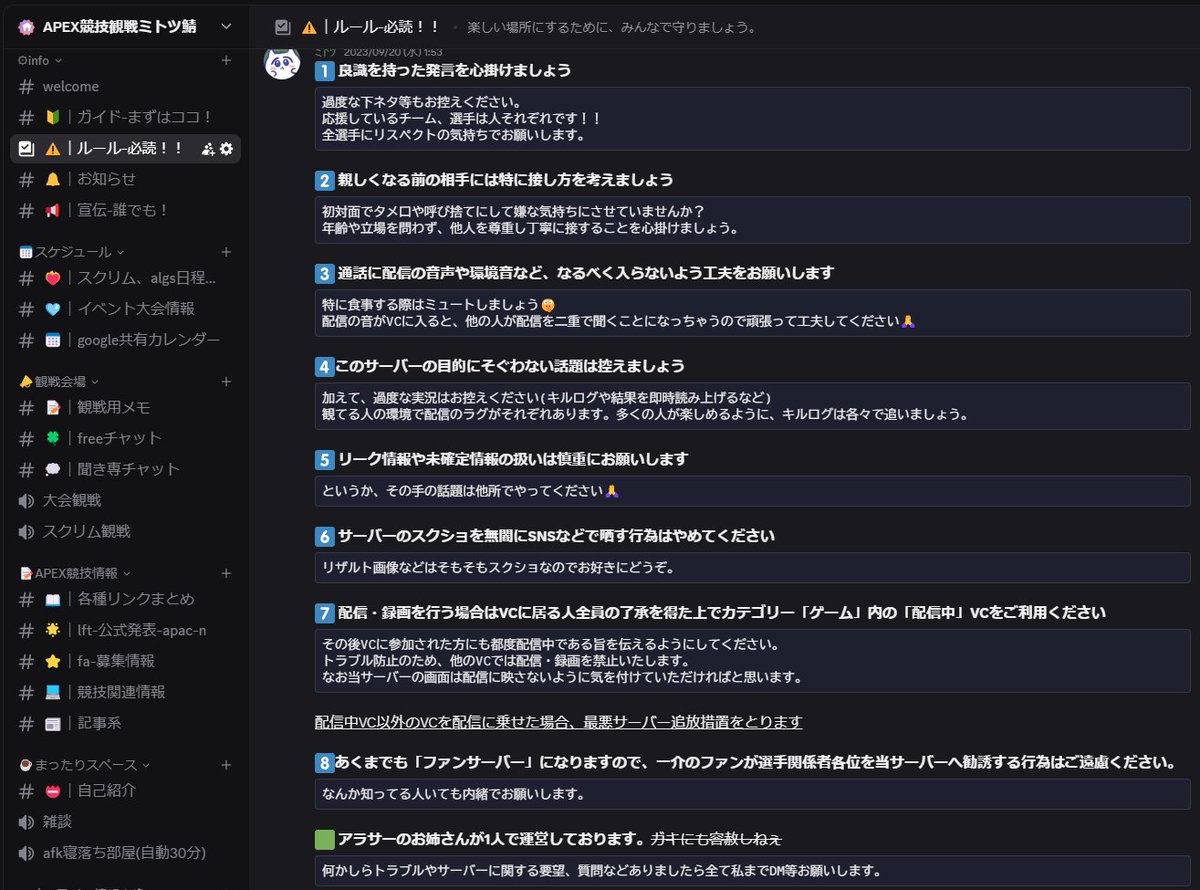
Task: Click the code block なんか知ってる人いても内緒で
Action: pos(752,794)
